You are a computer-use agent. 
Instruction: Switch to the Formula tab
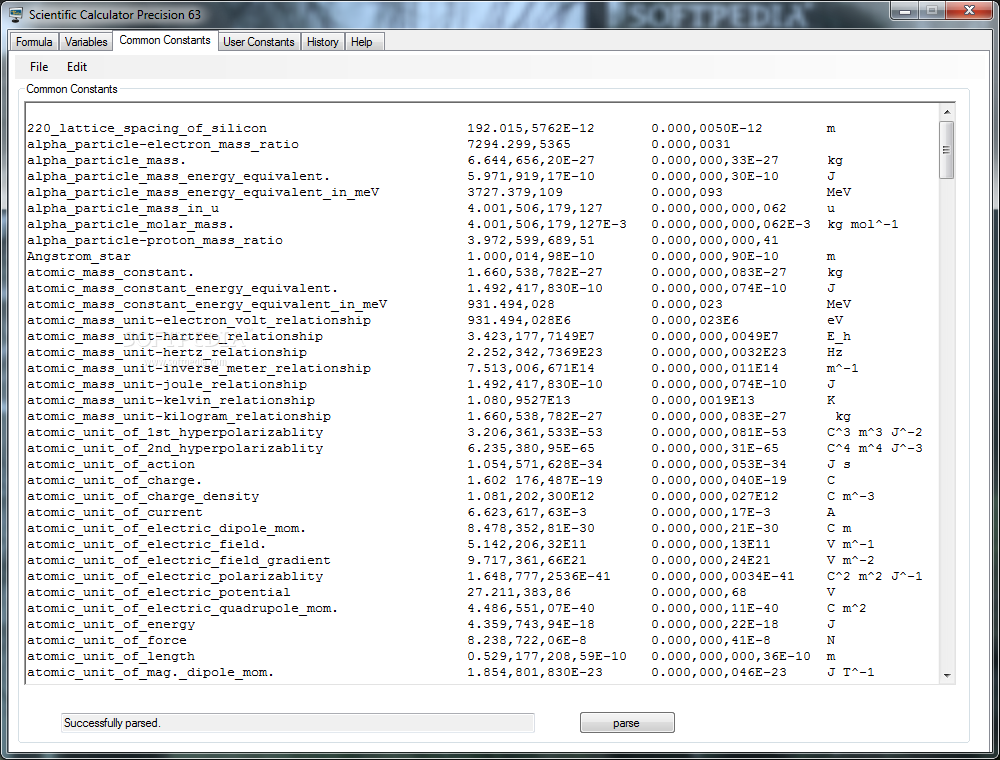34,42
